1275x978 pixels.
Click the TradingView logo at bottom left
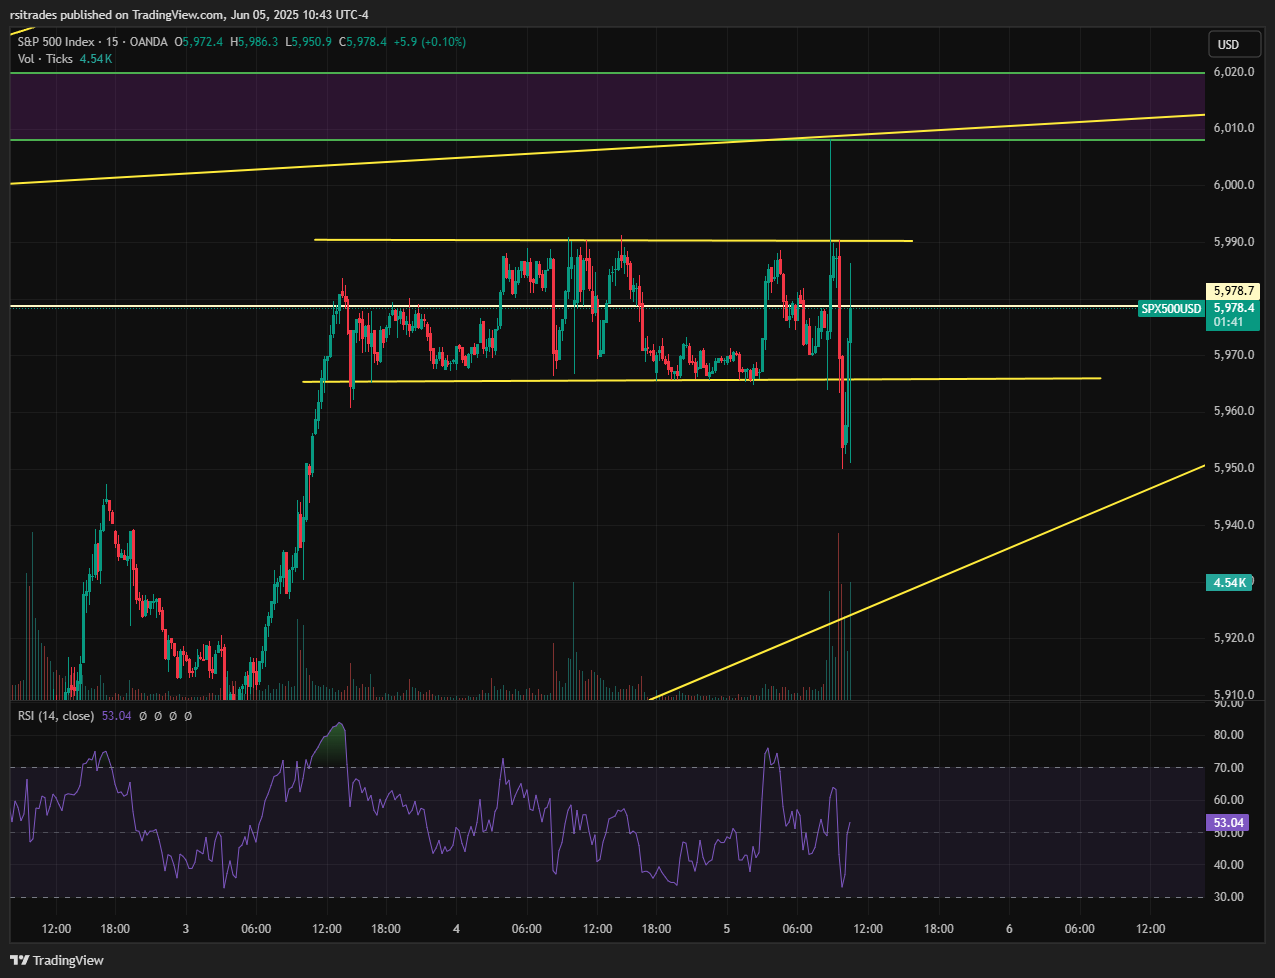tap(56, 960)
